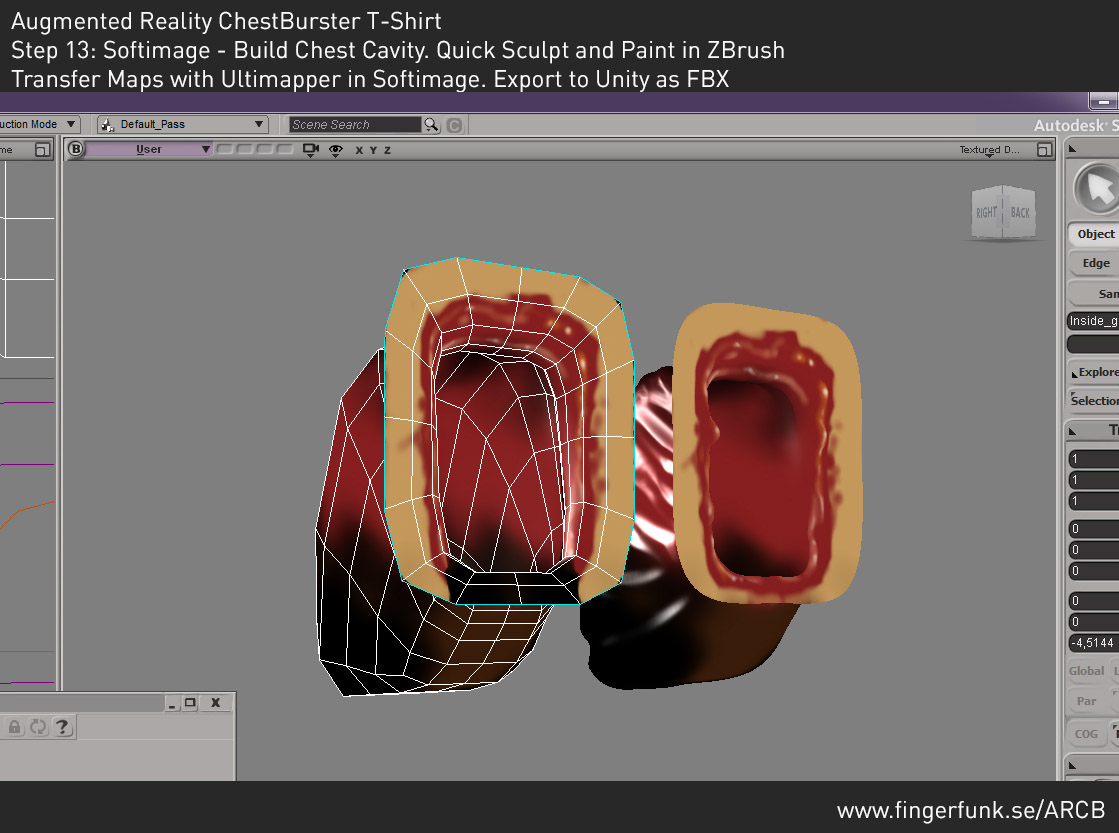
Task: Click the BACK face of the view cube
Action: 1020,212
